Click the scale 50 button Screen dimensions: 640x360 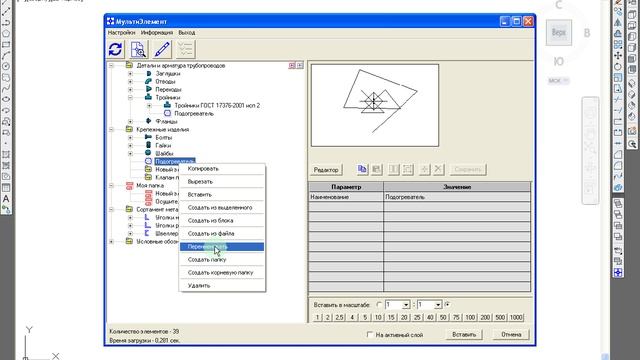click(443, 317)
